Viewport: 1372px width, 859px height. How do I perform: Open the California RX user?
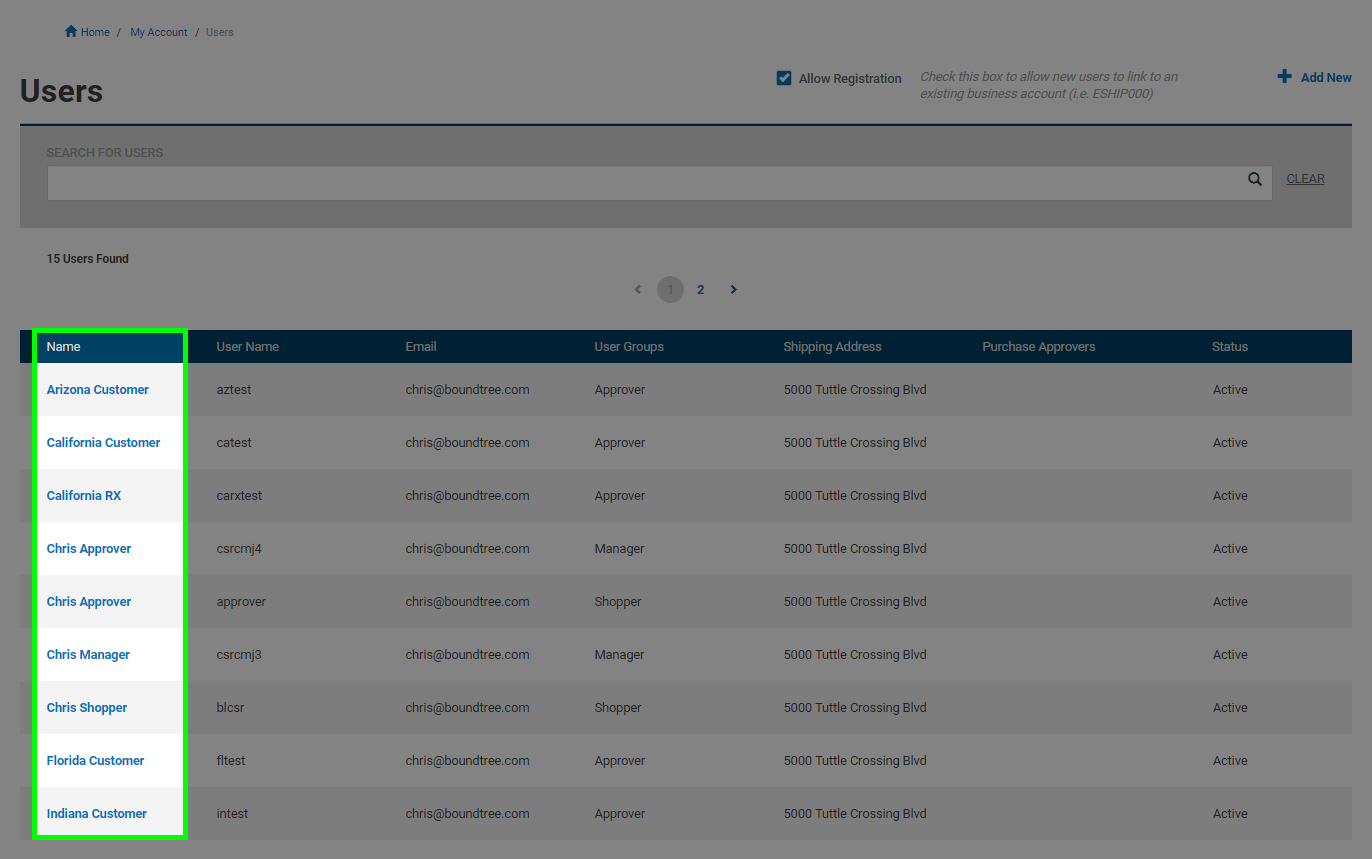tap(84, 496)
